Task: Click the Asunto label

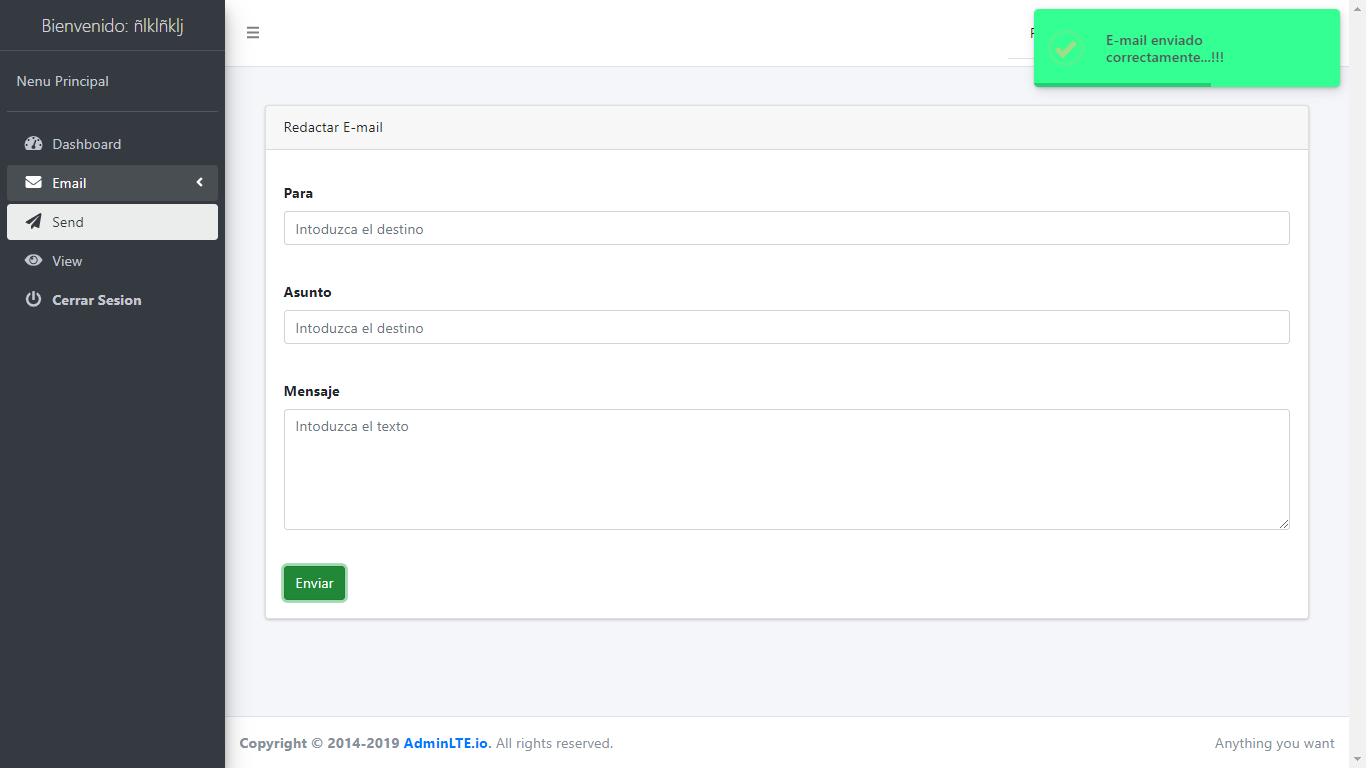Action: (307, 292)
